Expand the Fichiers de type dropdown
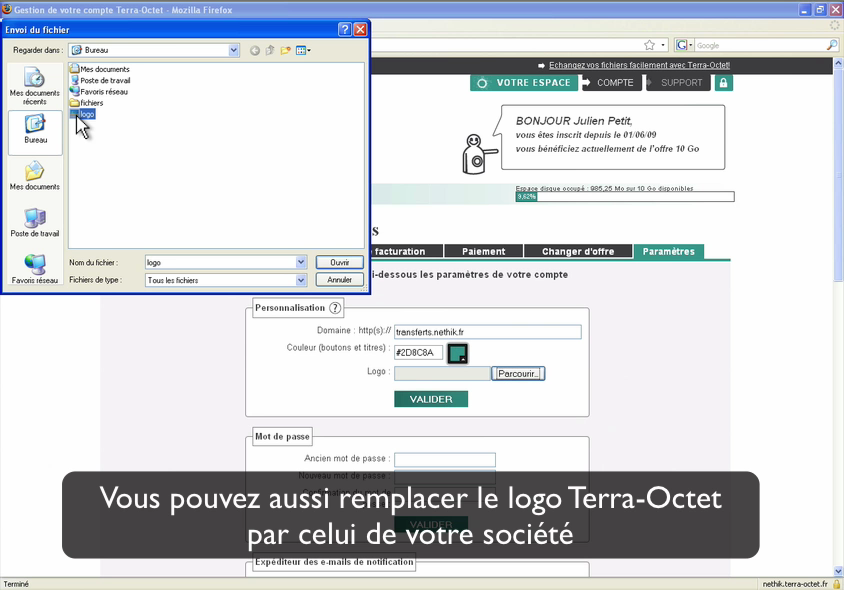 point(301,280)
